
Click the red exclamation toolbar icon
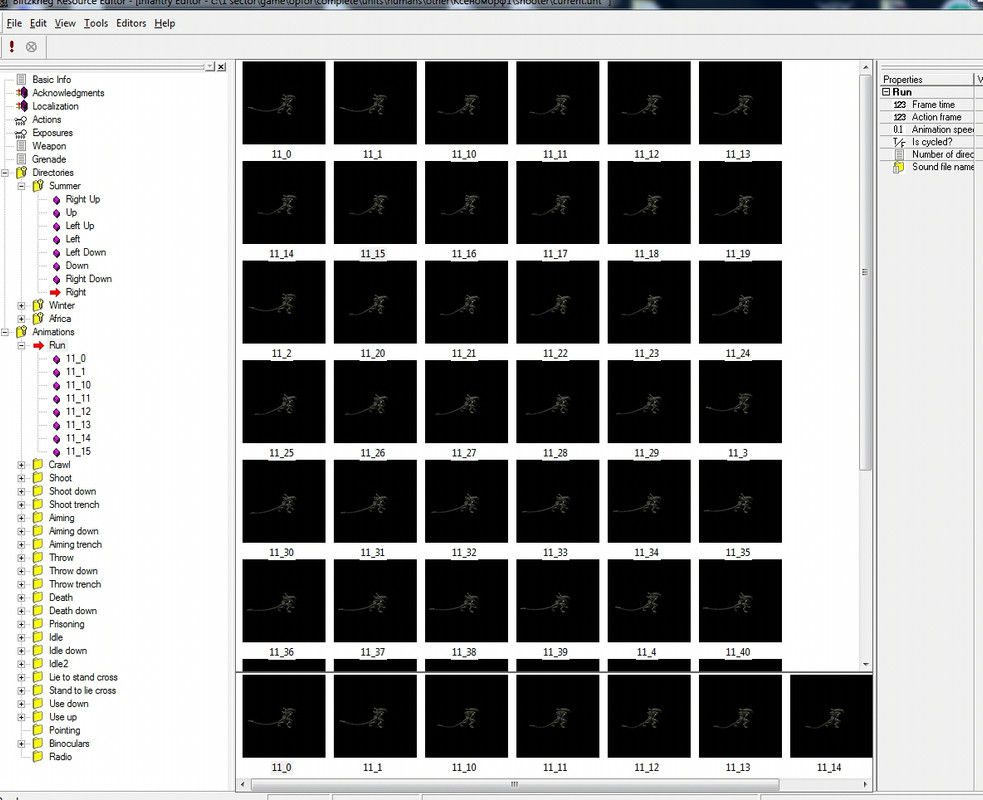[x=12, y=46]
